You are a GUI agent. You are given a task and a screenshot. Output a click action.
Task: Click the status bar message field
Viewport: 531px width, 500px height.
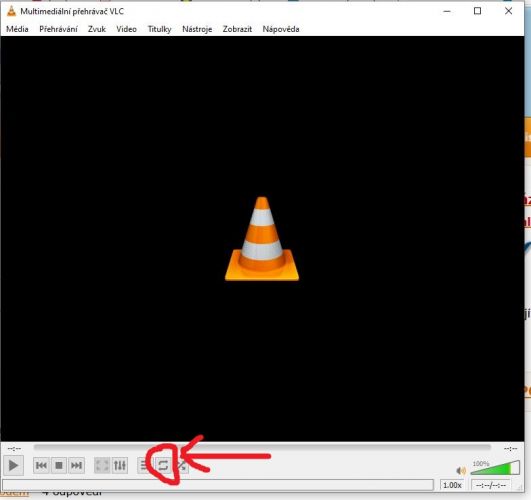(x=218, y=485)
